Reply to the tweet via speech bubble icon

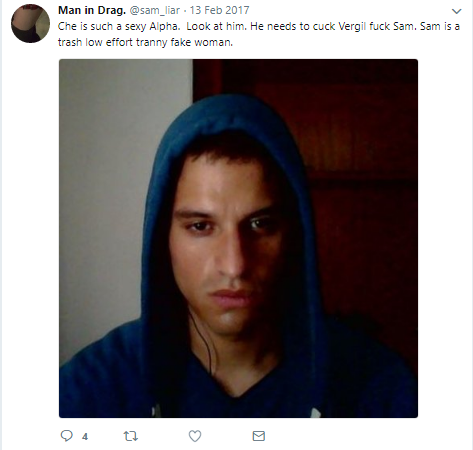[66, 436]
